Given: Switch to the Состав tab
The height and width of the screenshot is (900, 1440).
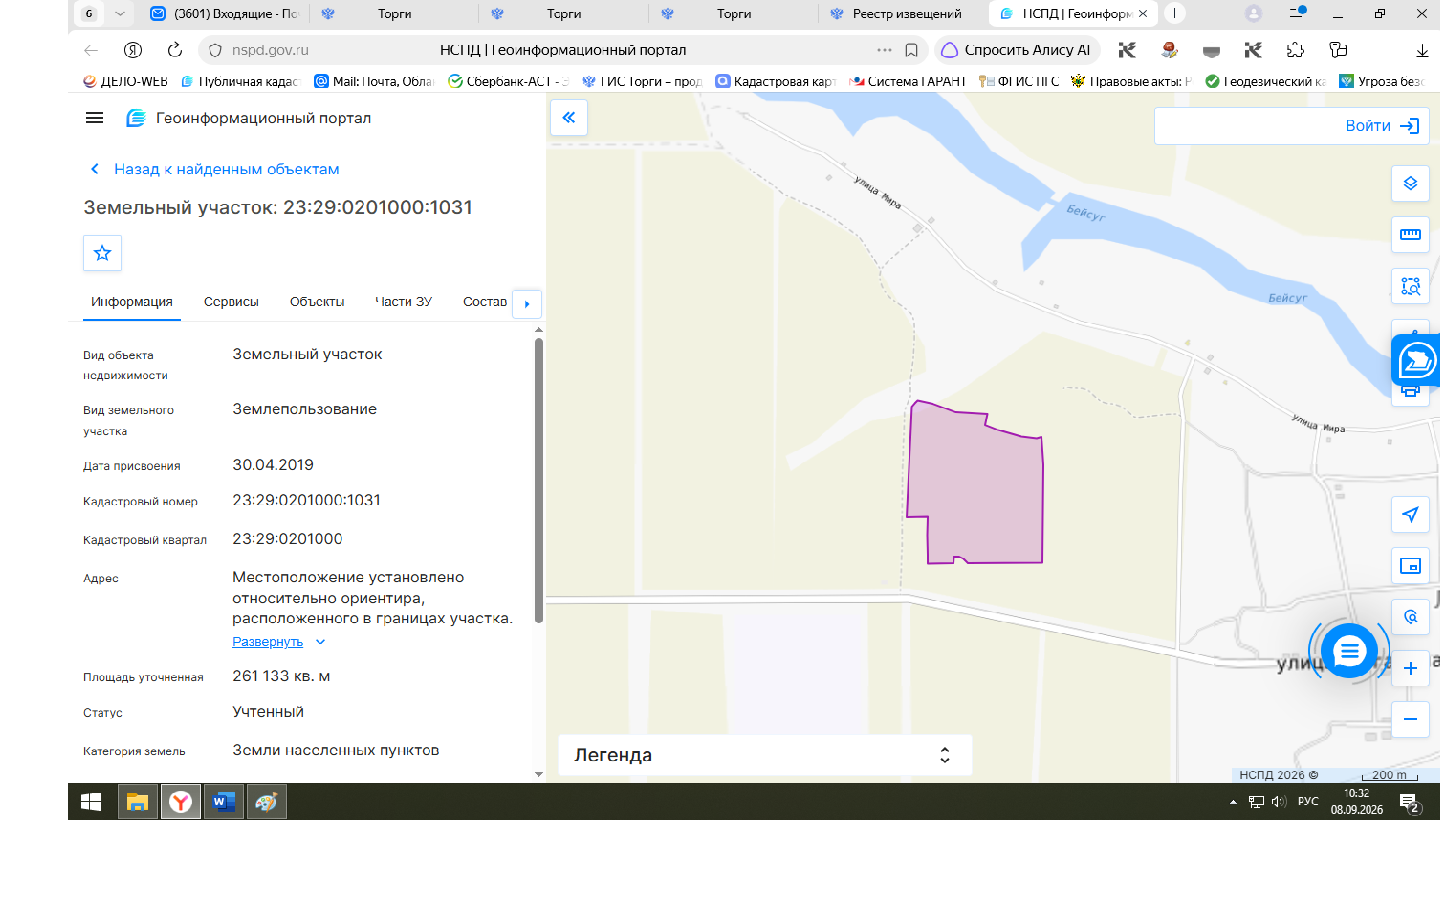Looking at the screenshot, I should 485,302.
